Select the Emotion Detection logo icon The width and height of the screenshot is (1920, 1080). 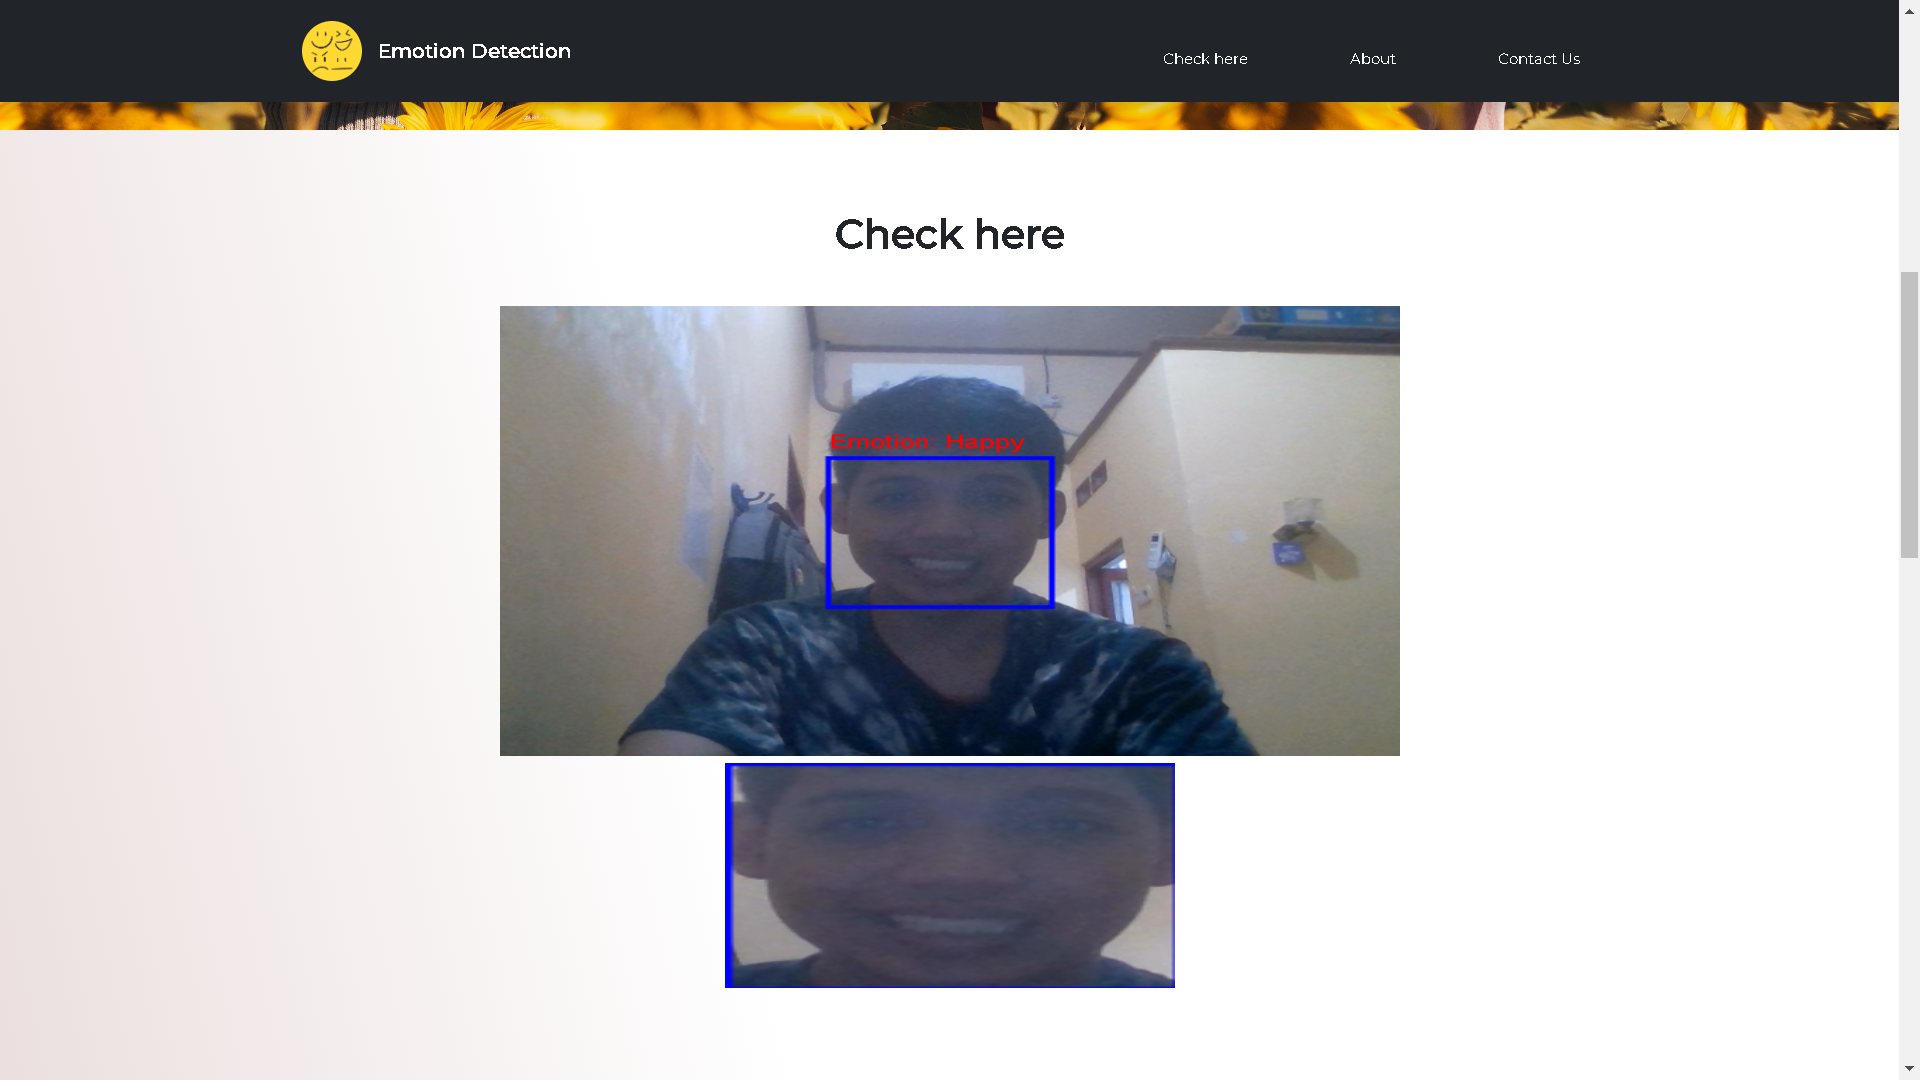(x=331, y=50)
